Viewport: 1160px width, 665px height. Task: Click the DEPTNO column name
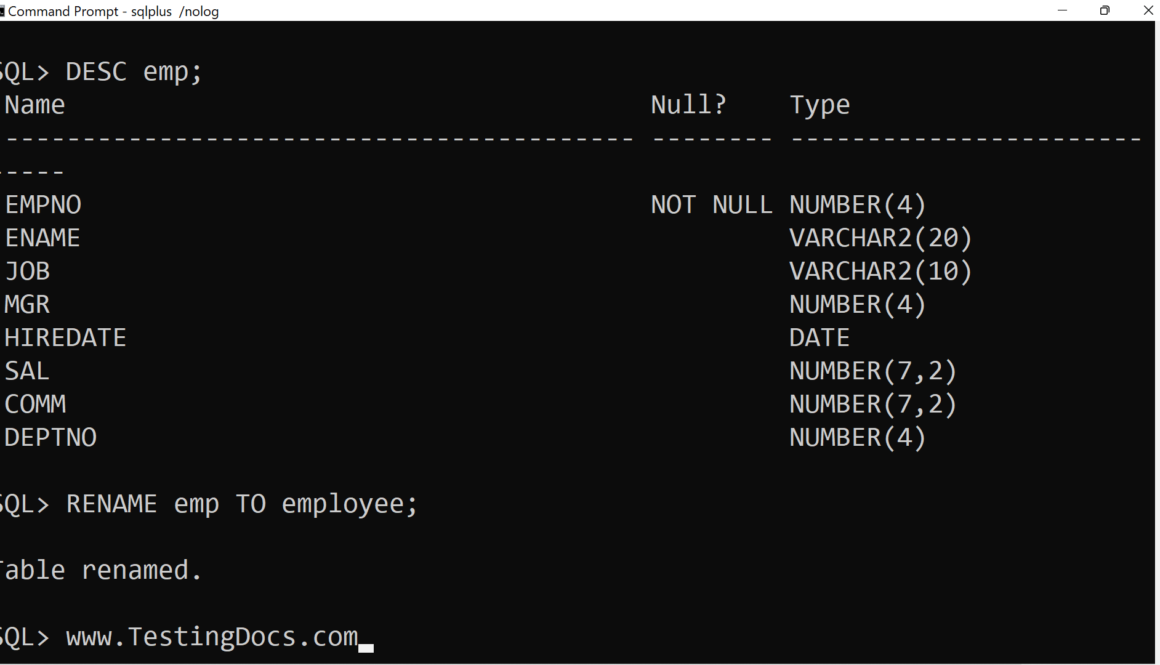(50, 437)
